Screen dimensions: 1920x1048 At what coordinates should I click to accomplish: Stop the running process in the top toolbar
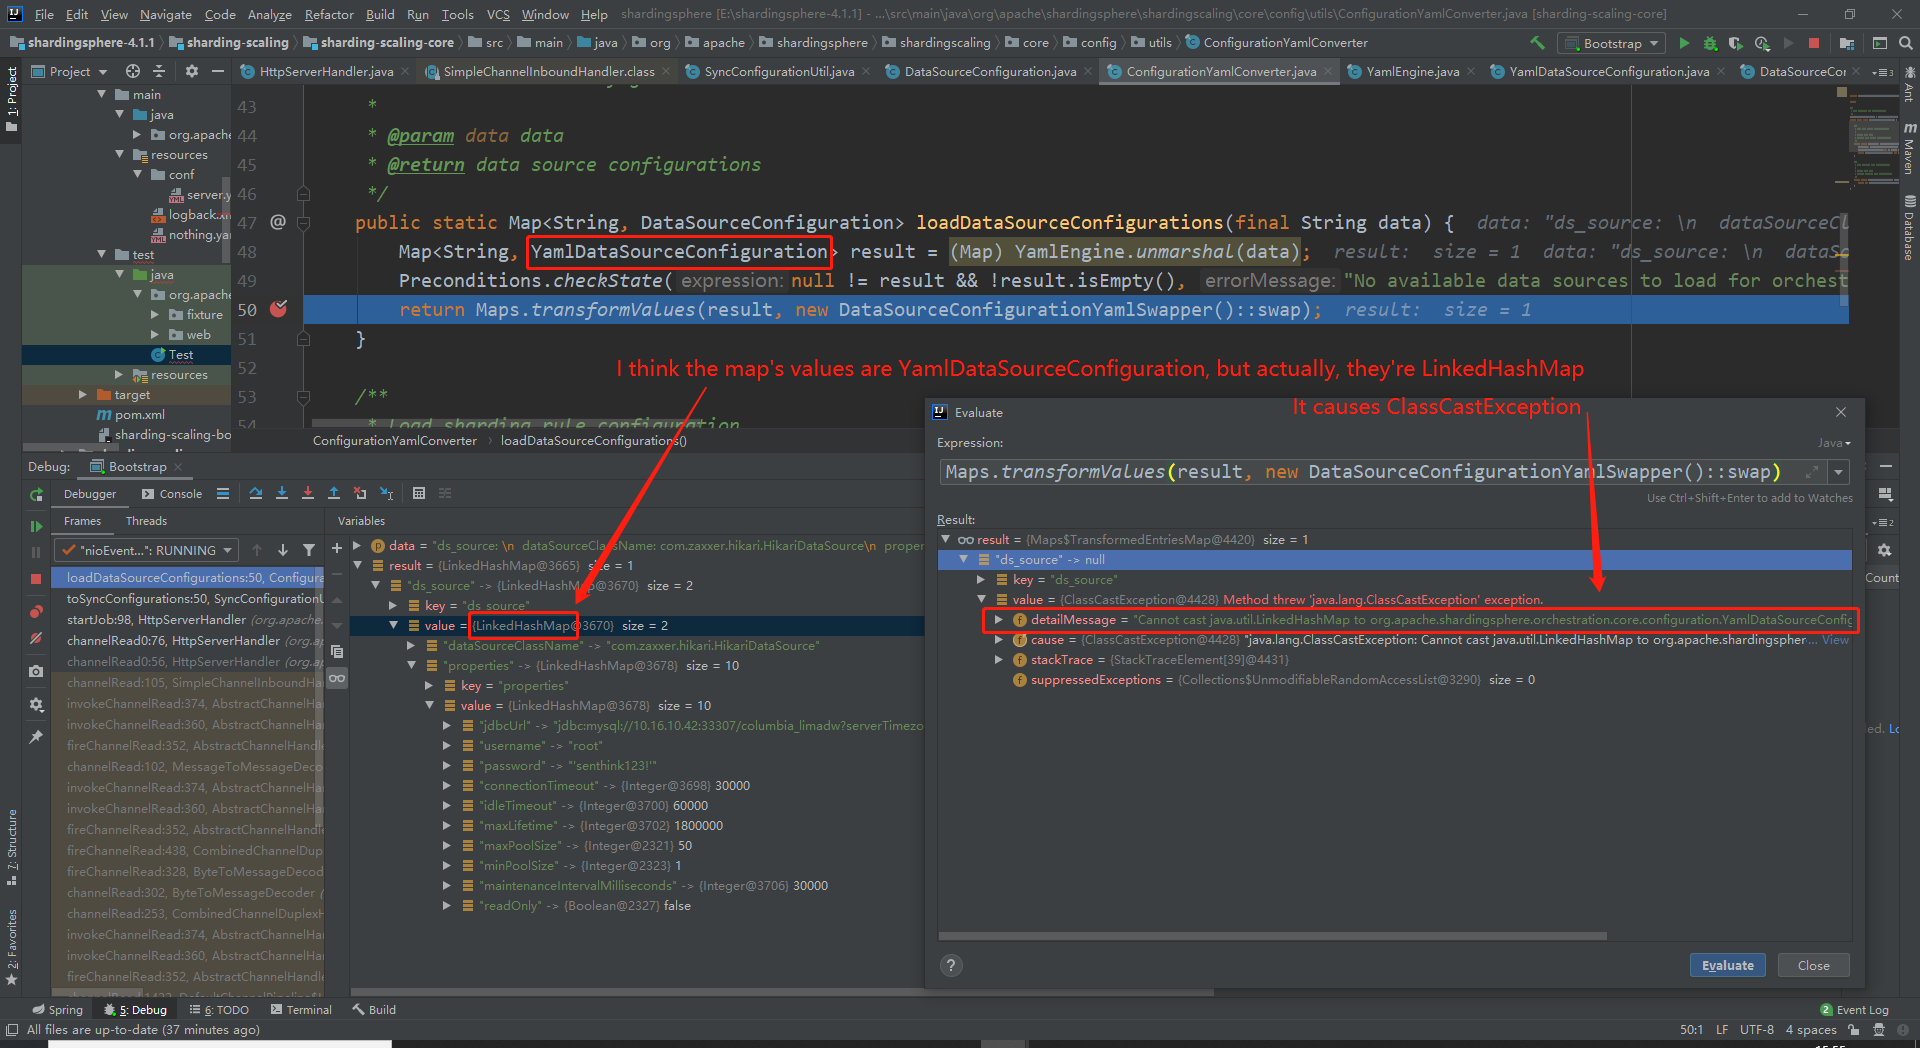[1814, 43]
